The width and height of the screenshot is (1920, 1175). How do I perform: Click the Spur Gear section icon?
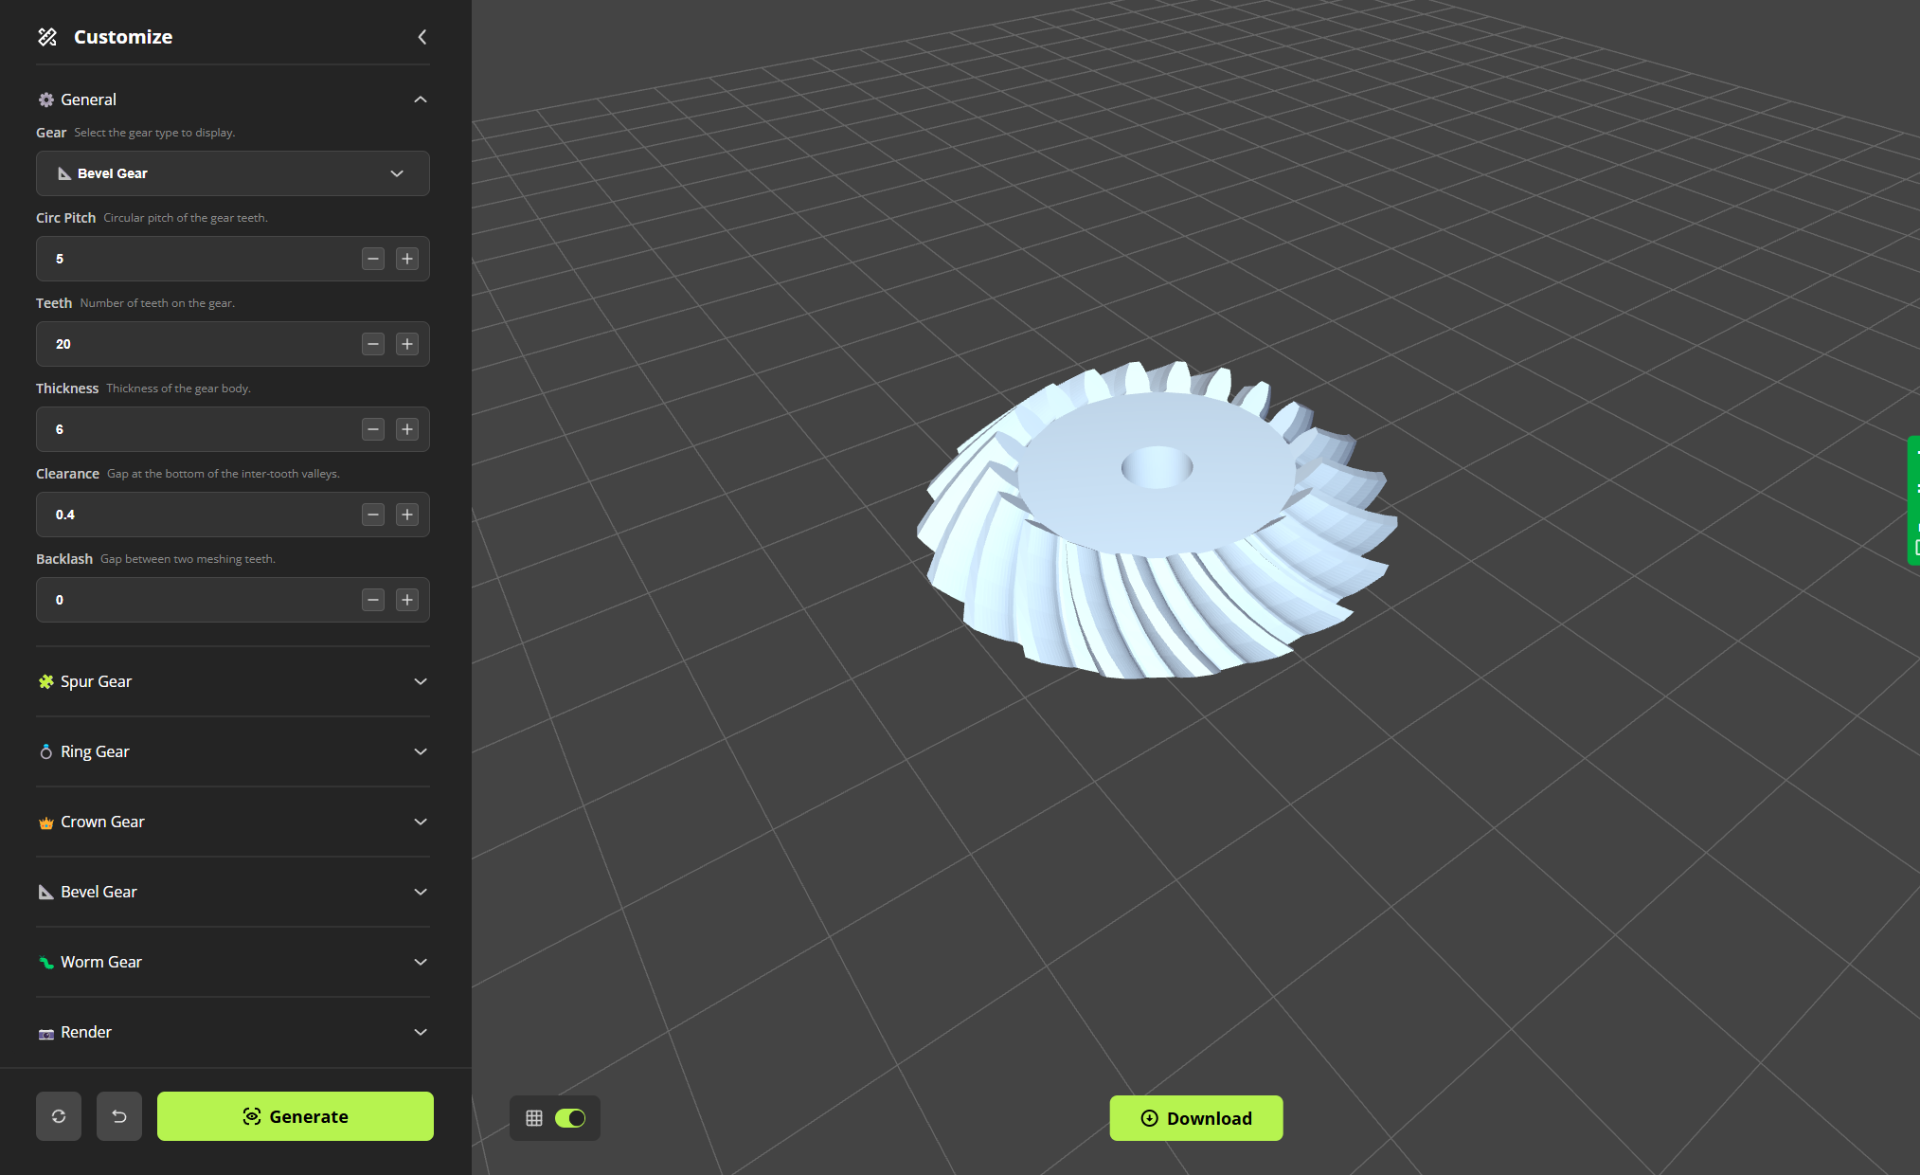coord(46,682)
